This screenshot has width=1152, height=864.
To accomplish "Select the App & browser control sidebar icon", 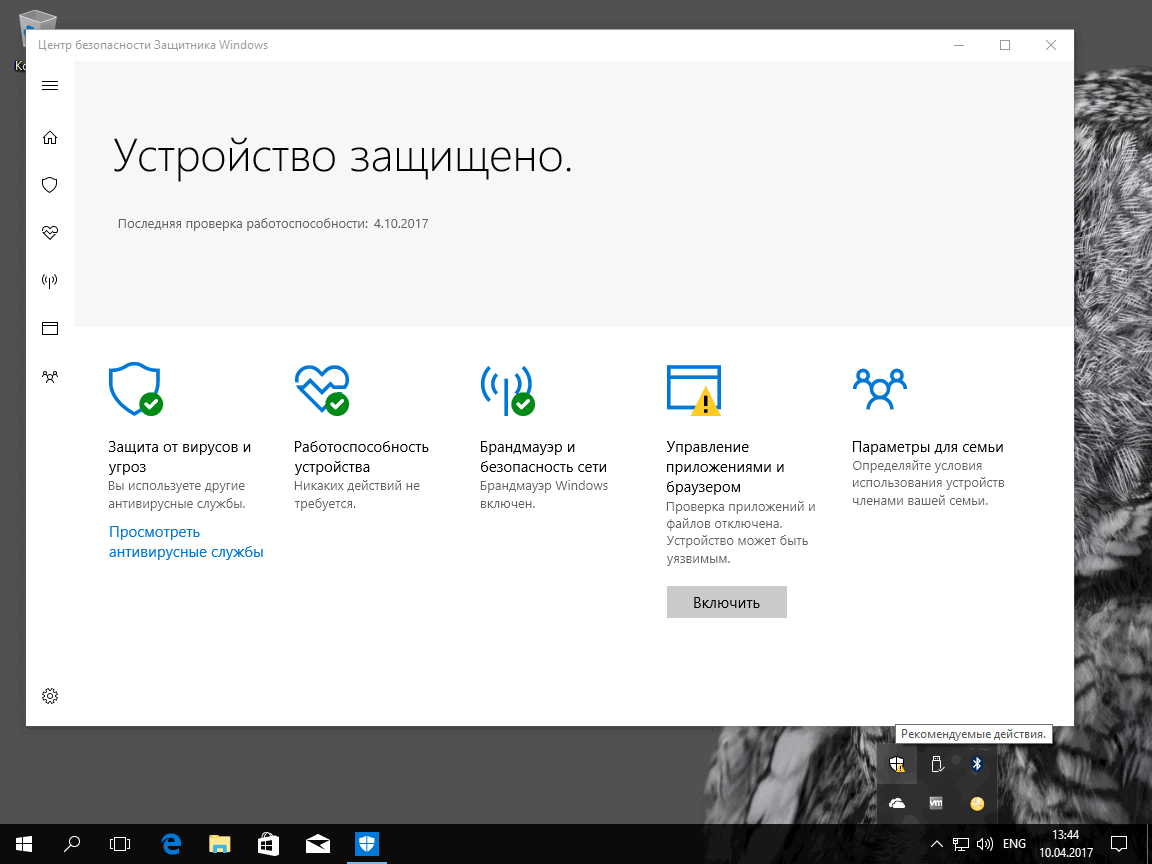I will pyautogui.click(x=50, y=328).
